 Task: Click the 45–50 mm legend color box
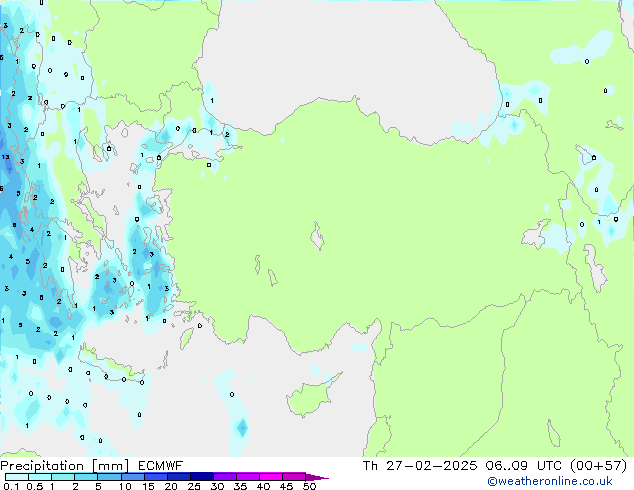[294, 477]
